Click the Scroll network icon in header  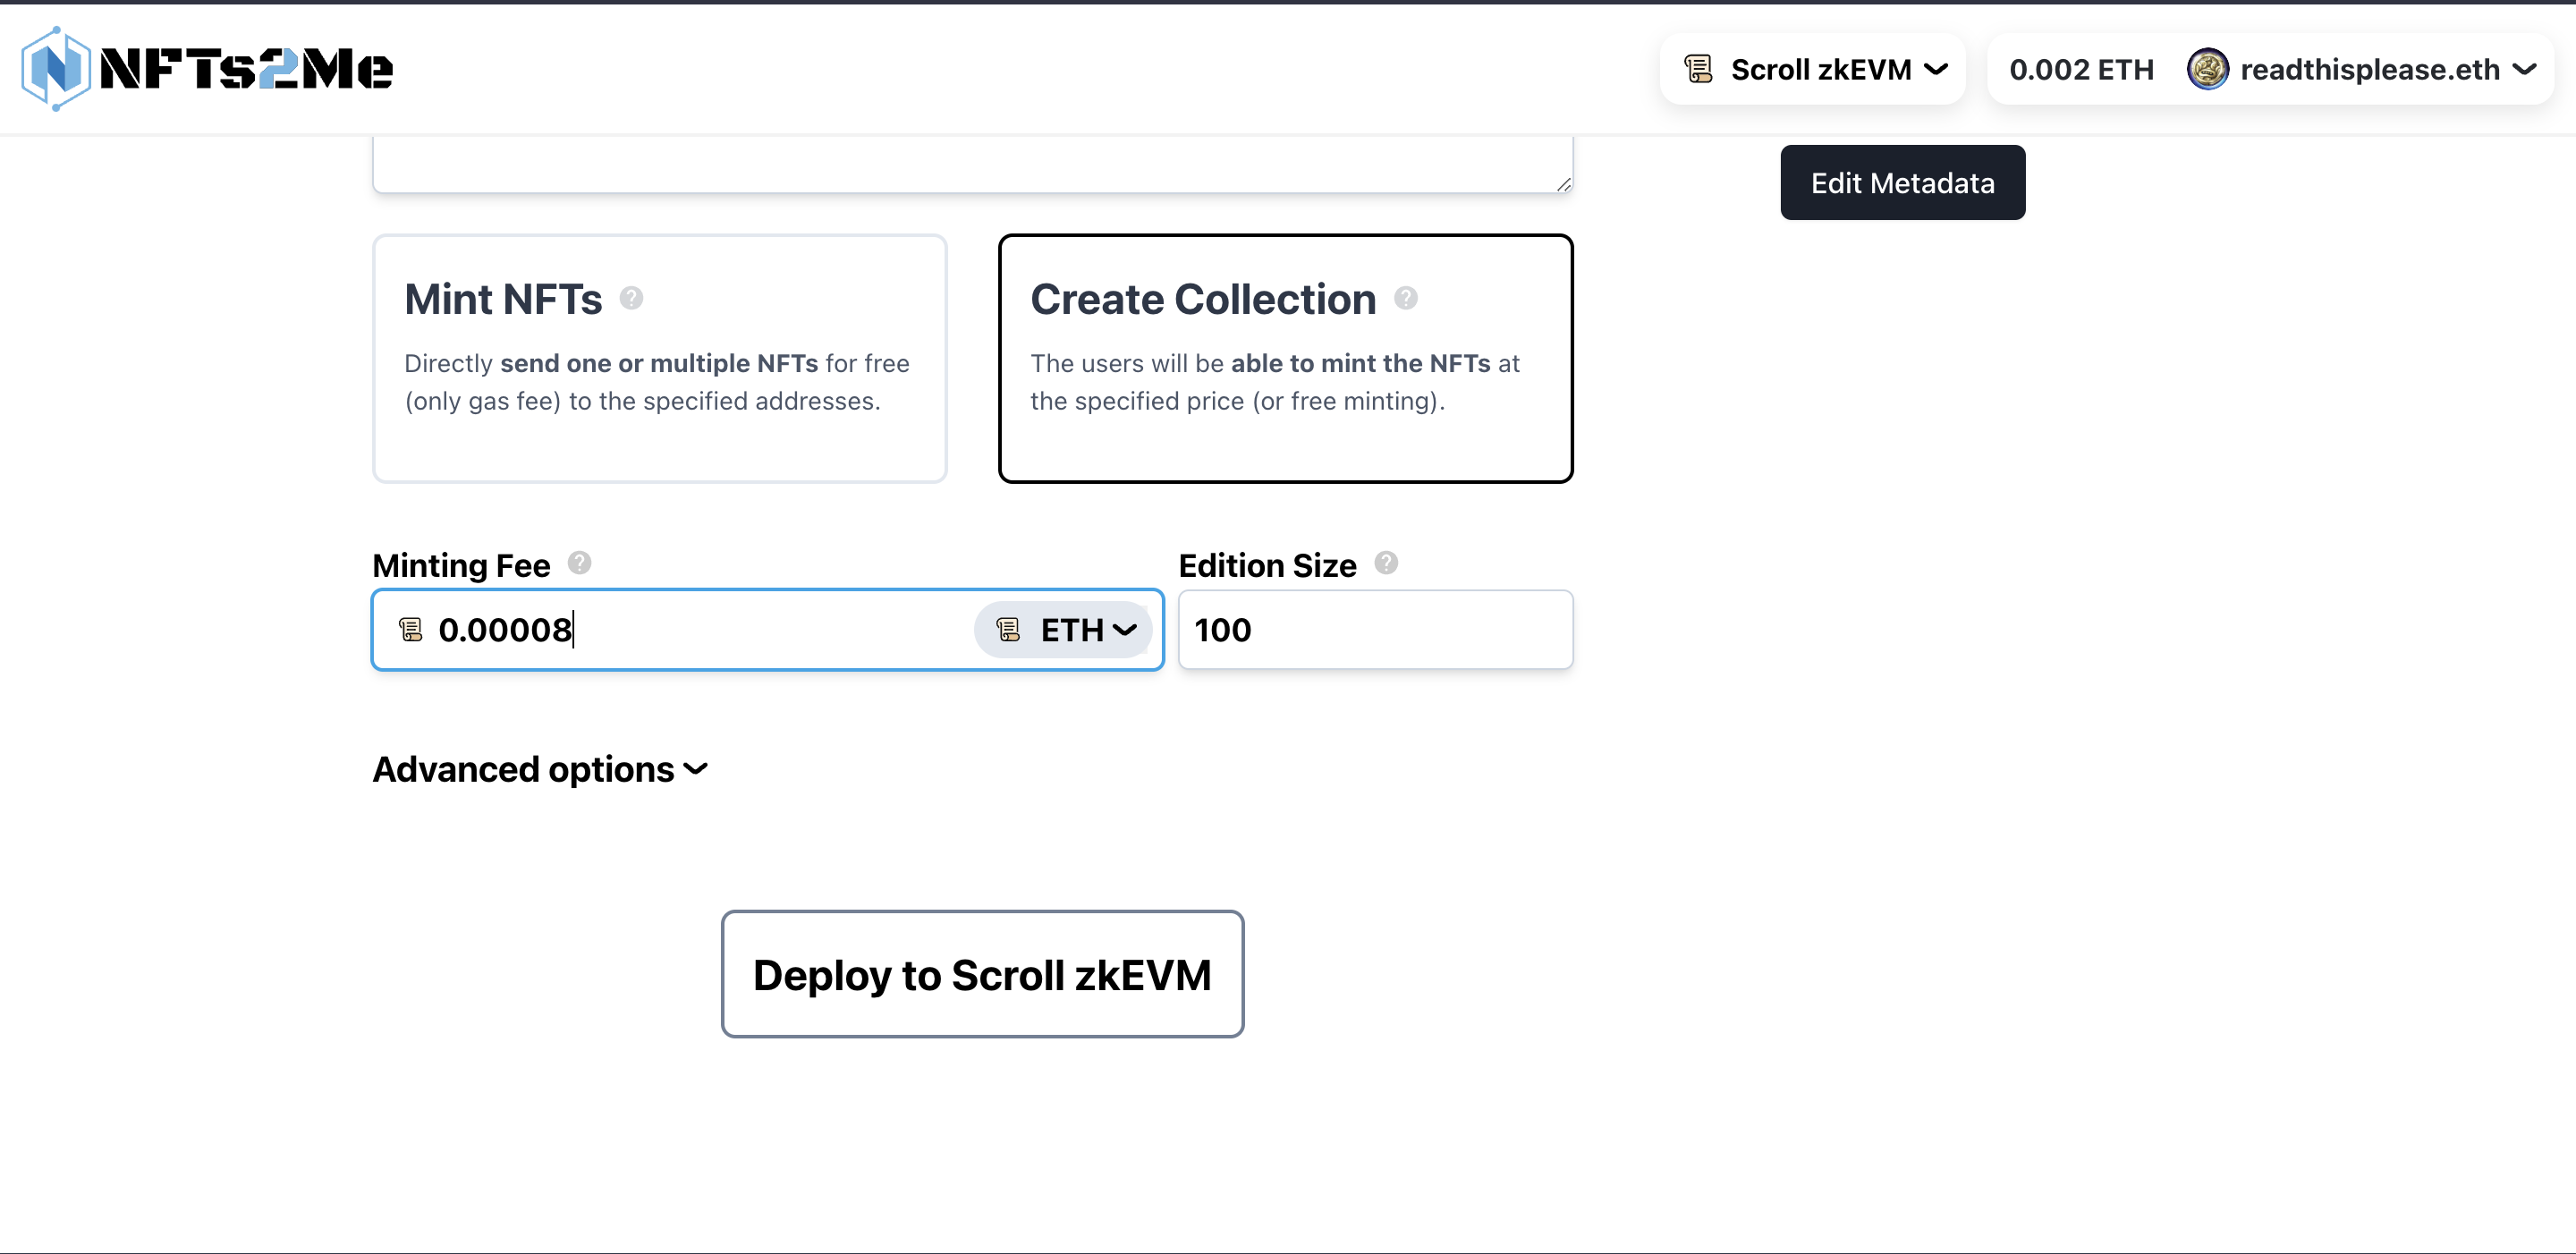click(x=1698, y=69)
